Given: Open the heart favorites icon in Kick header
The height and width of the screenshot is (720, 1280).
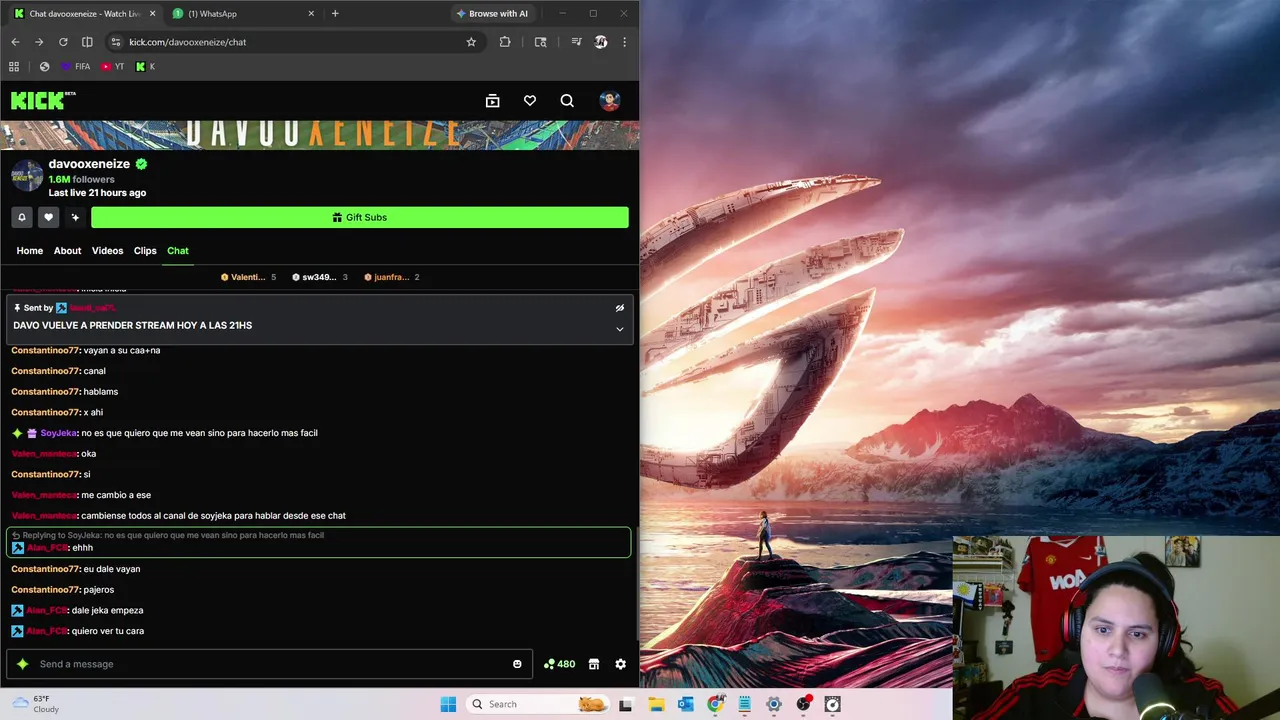Looking at the screenshot, I should coord(530,101).
